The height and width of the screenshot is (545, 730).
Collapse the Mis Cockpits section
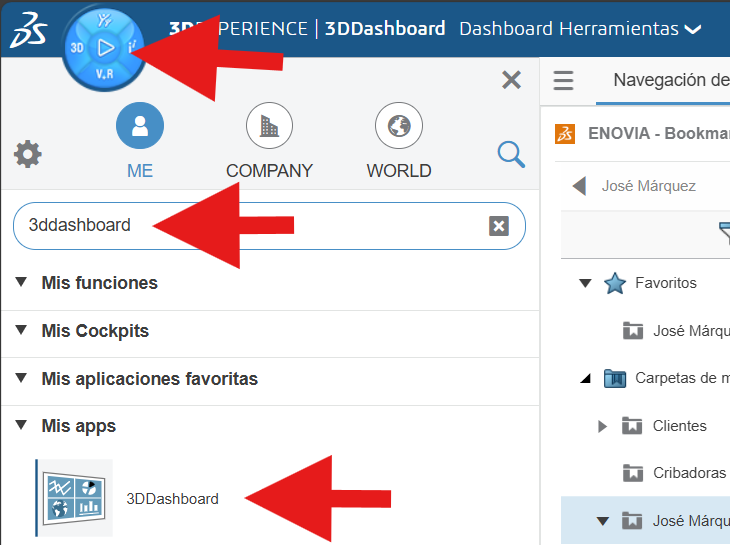click(x=21, y=330)
